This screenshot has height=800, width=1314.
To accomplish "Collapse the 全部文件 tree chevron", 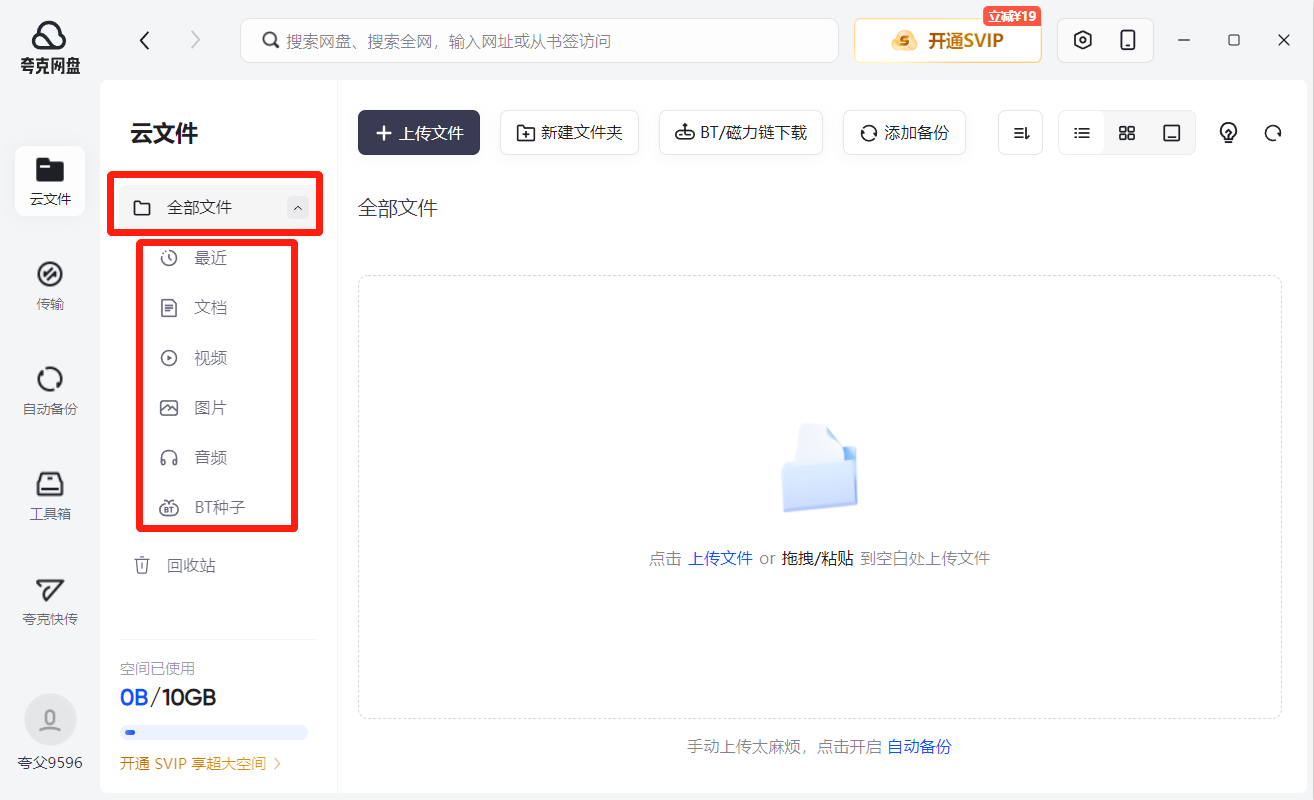I will click(297, 208).
